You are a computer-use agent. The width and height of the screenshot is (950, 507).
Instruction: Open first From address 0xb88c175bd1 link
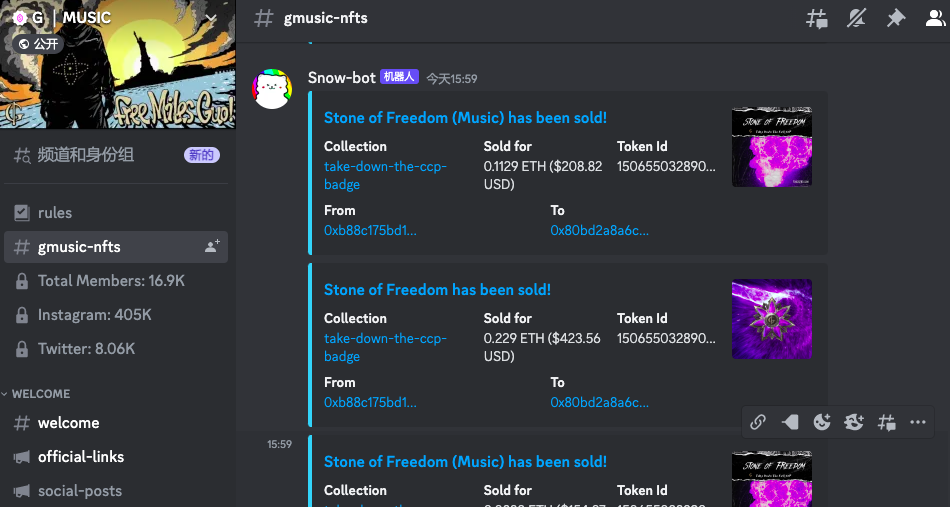[370, 231]
